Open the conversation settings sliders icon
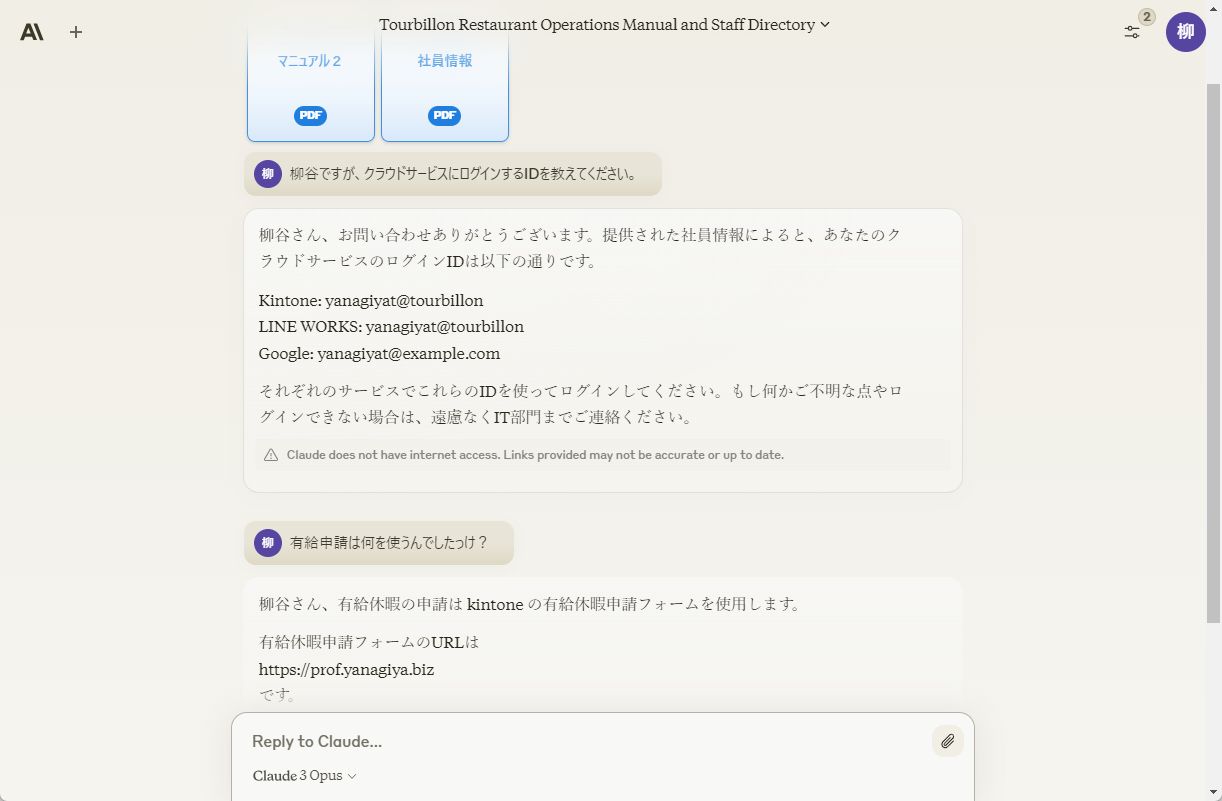This screenshot has width=1222, height=801. tap(1131, 31)
